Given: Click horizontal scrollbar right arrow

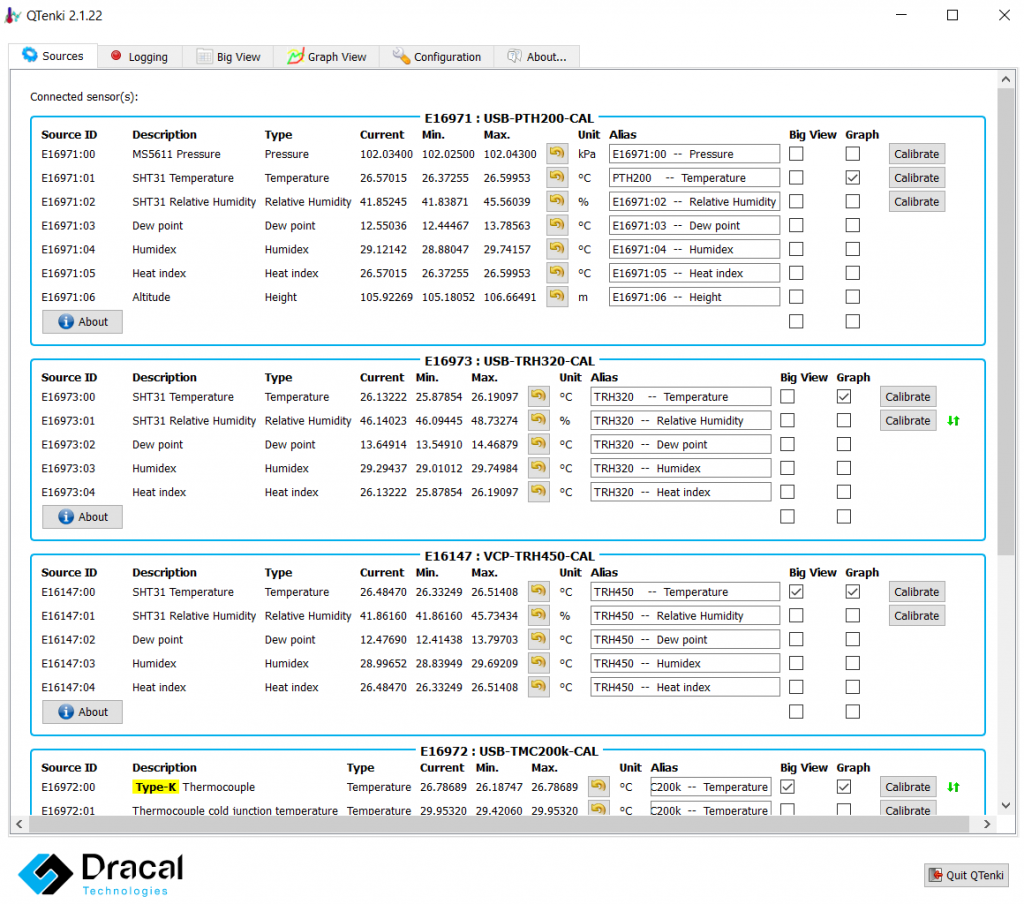Looking at the screenshot, I should pos(987,824).
